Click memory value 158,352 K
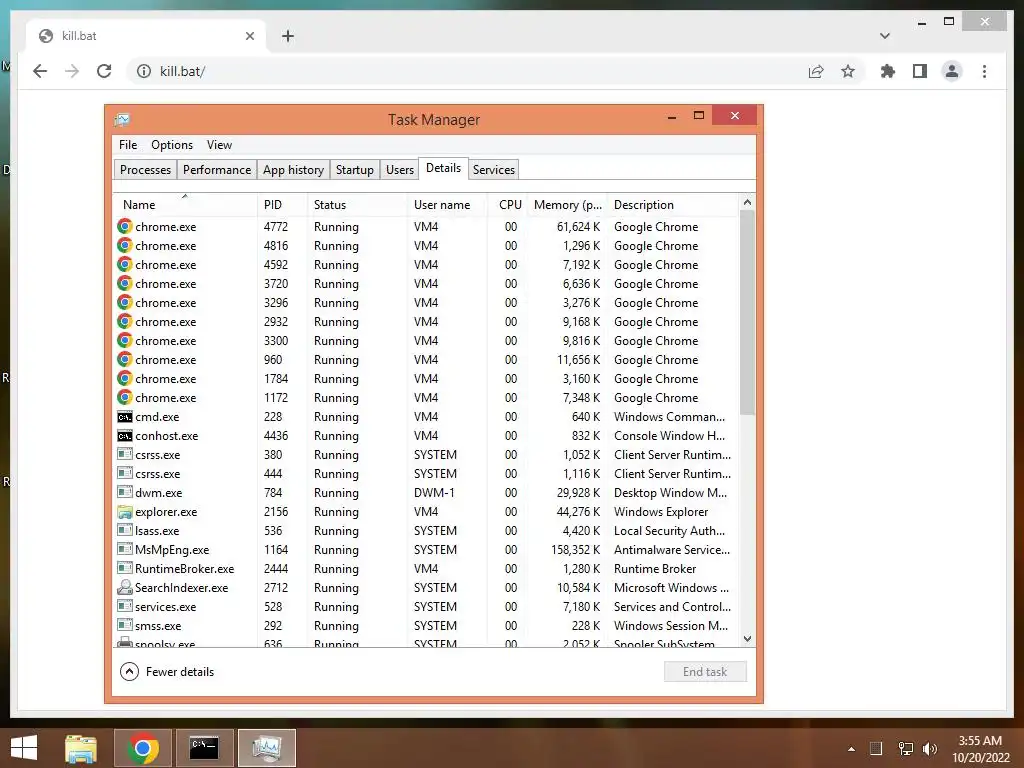This screenshot has height=768, width=1024. [x=575, y=550]
